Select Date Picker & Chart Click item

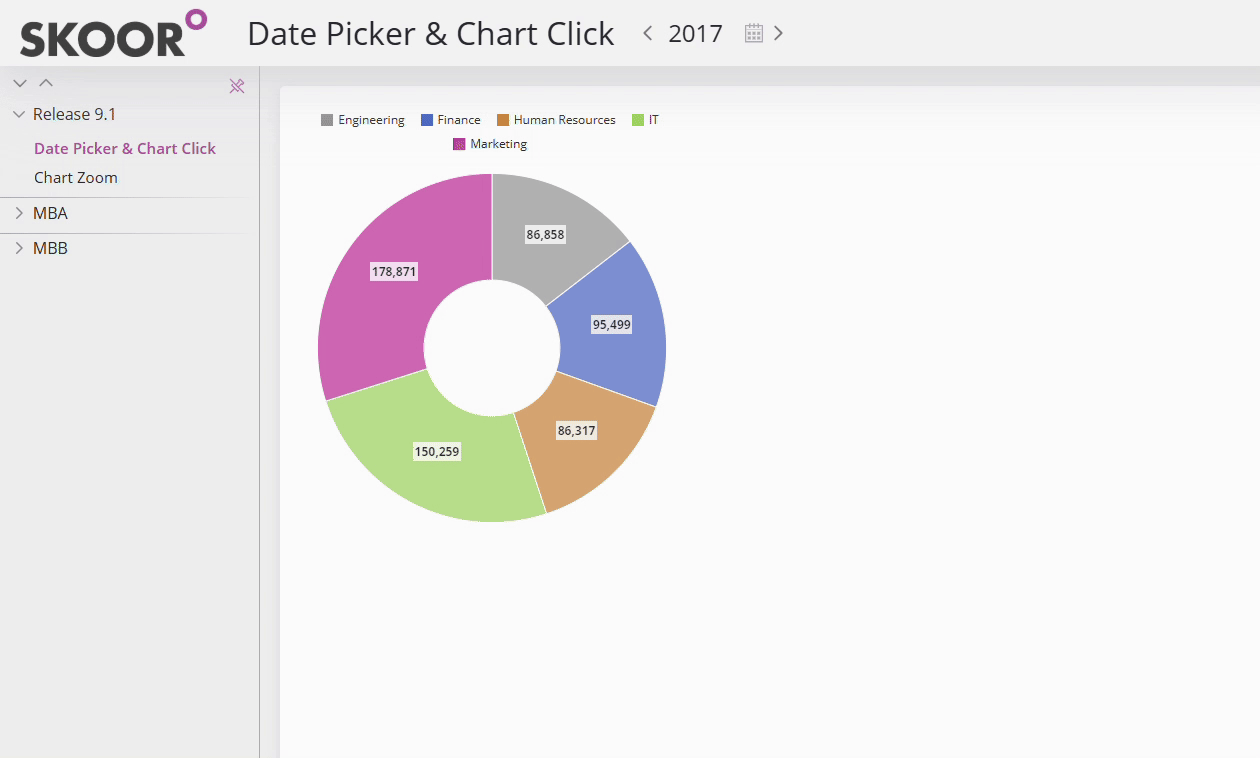tap(125, 149)
